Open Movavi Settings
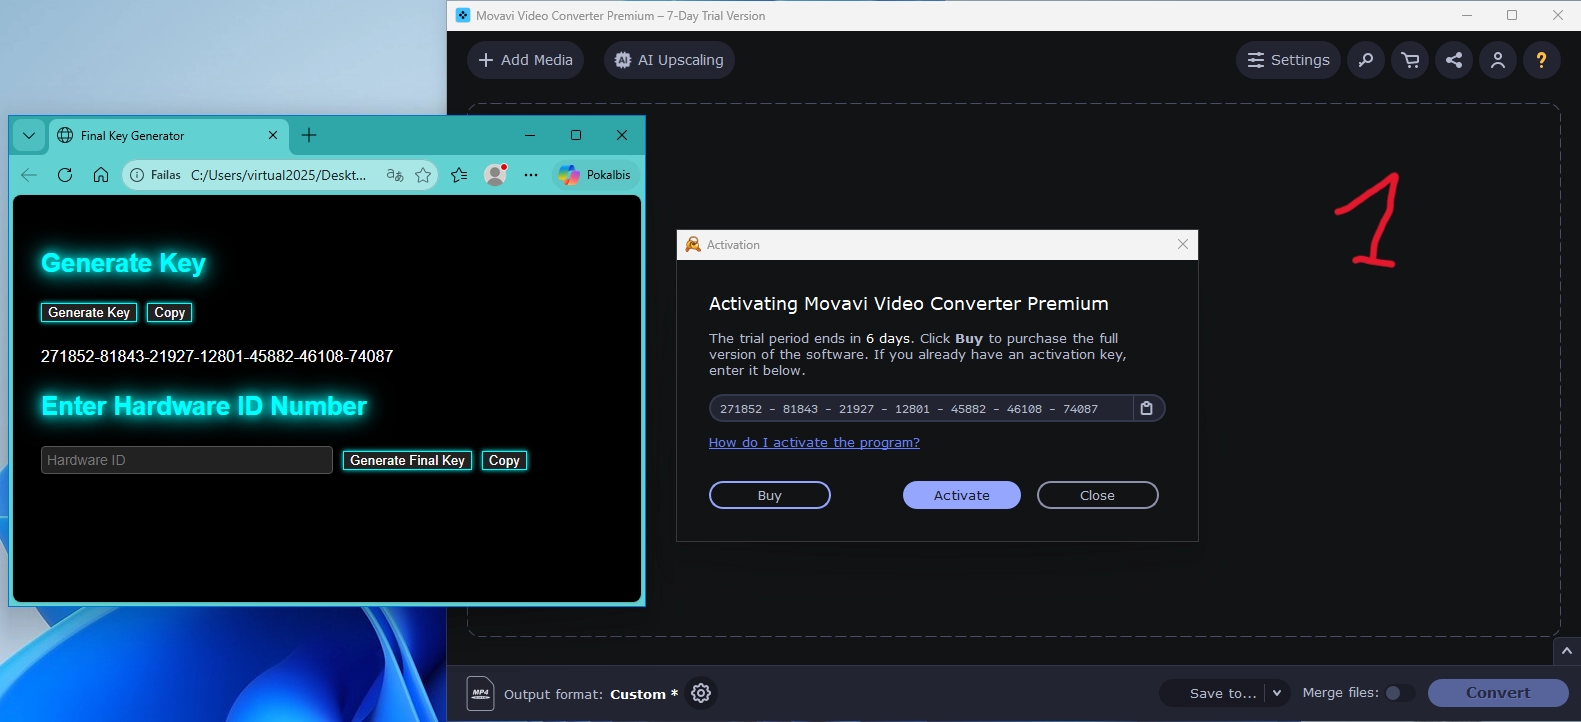Image resolution: width=1581 pixels, height=722 pixels. [1288, 60]
